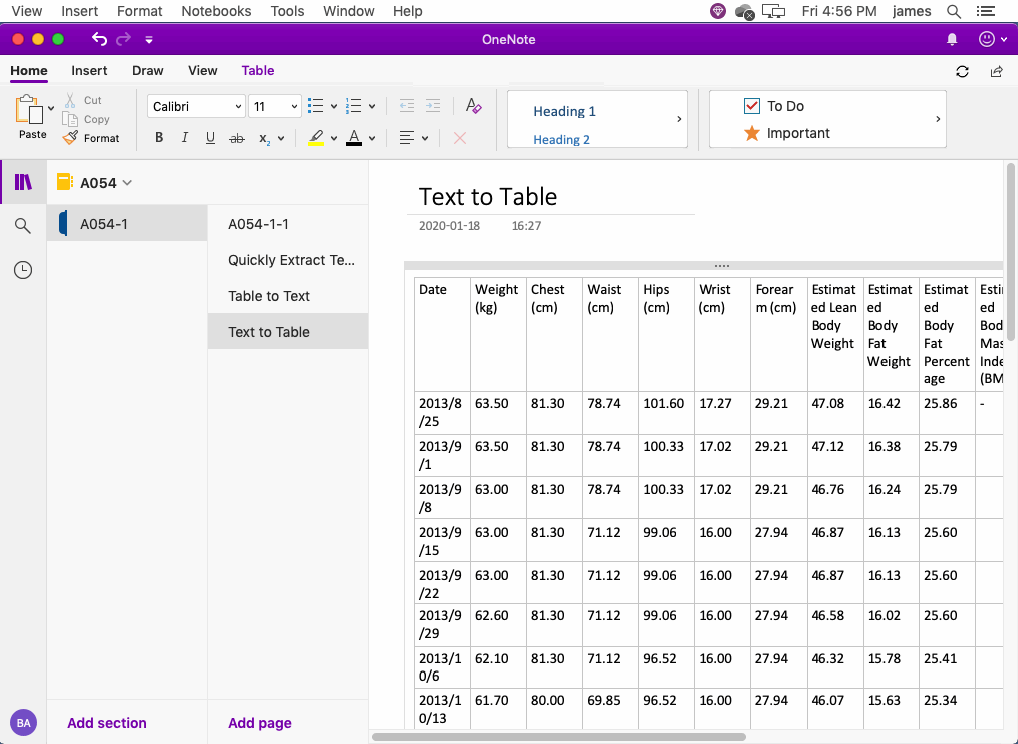
Task: Select the A054-1 section
Action: point(127,224)
